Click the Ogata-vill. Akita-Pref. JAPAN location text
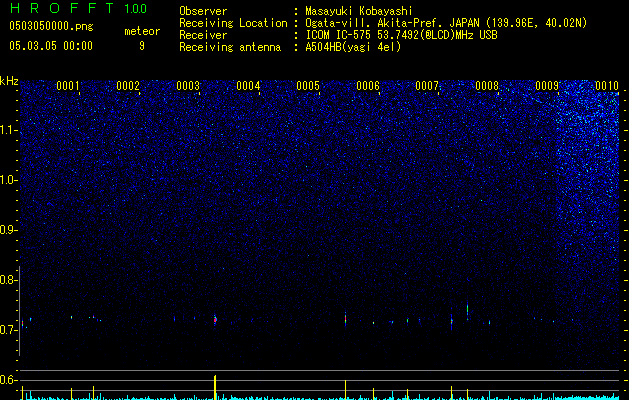Image resolution: width=629 pixels, height=400 pixels. [x=446, y=23]
